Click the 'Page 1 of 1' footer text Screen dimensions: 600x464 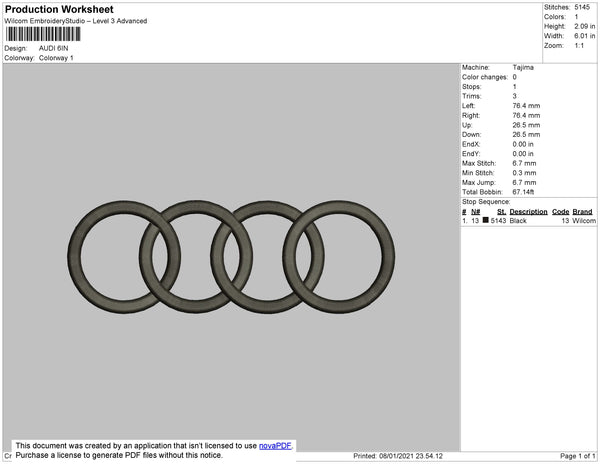578,456
